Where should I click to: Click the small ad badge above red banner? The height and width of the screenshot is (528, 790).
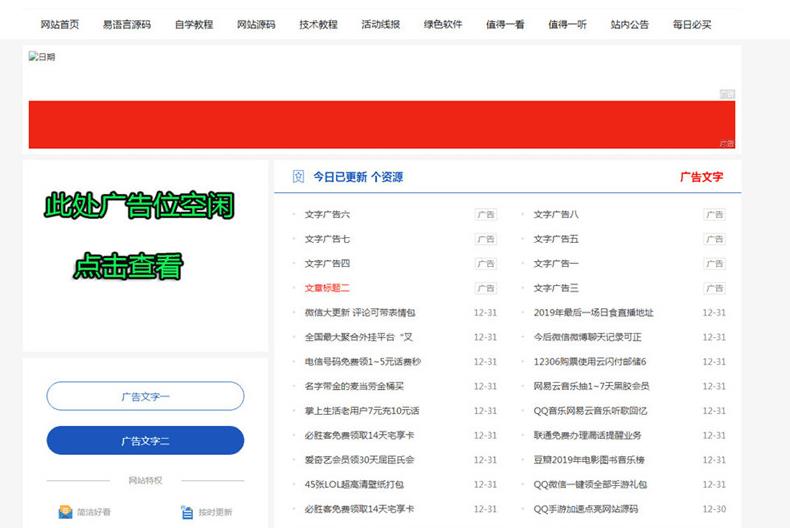(727, 94)
